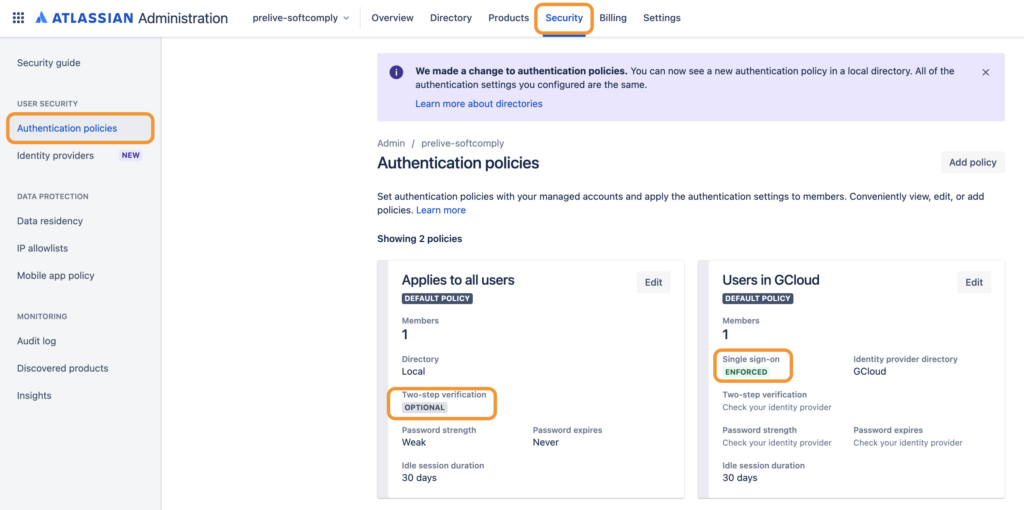Click the GCloud identity provider directory value

click(x=869, y=372)
